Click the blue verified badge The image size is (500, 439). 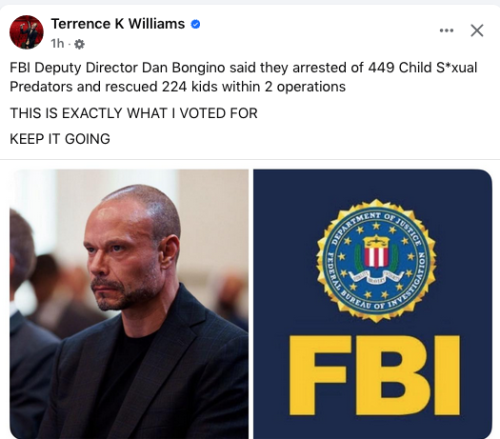(195, 24)
